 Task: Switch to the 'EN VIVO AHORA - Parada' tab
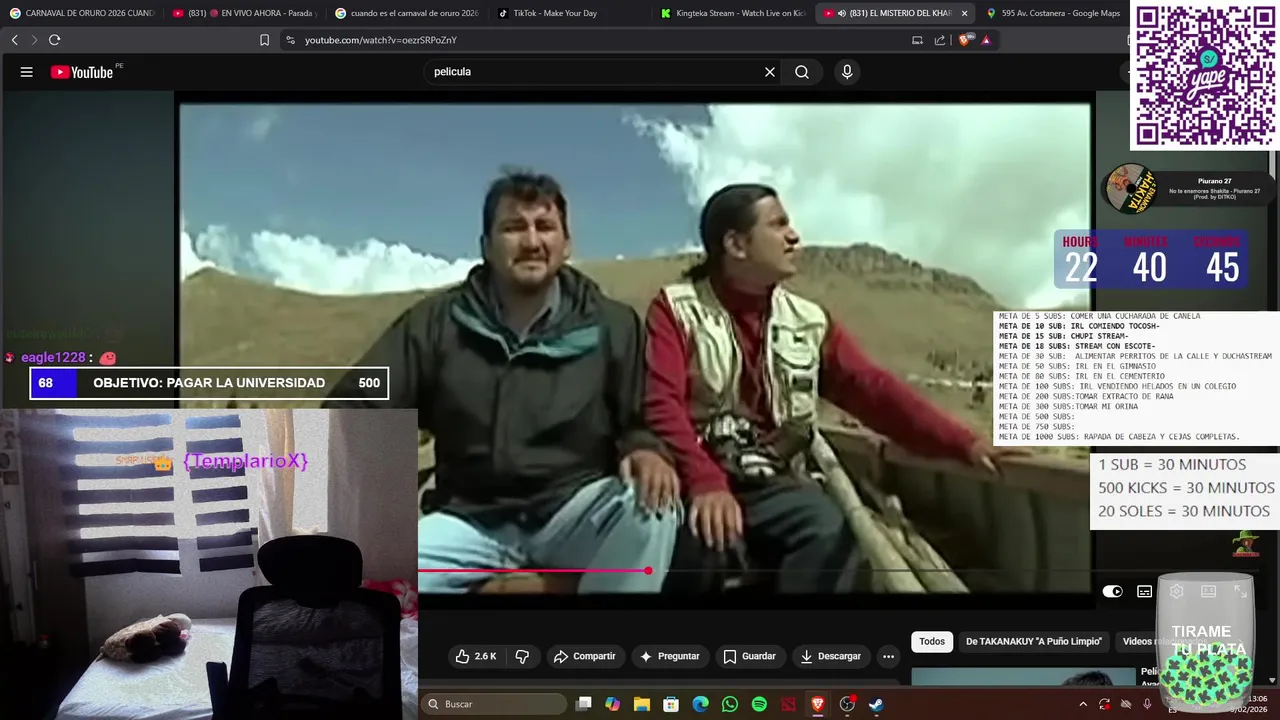point(243,13)
